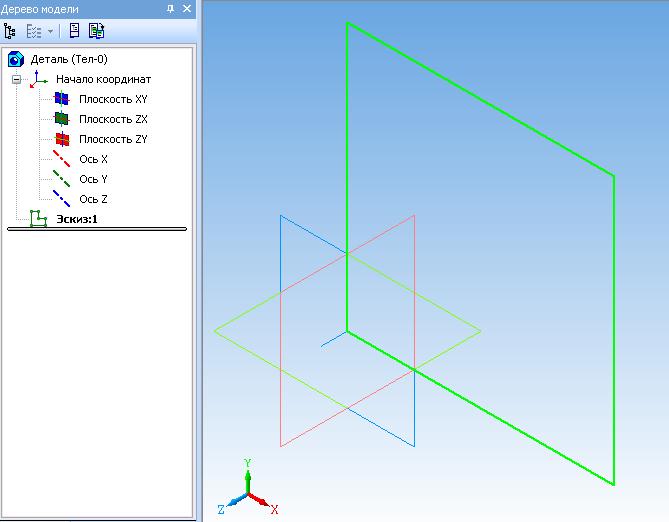Click the Эскиз:1 sketch icon

pyautogui.click(x=38, y=218)
